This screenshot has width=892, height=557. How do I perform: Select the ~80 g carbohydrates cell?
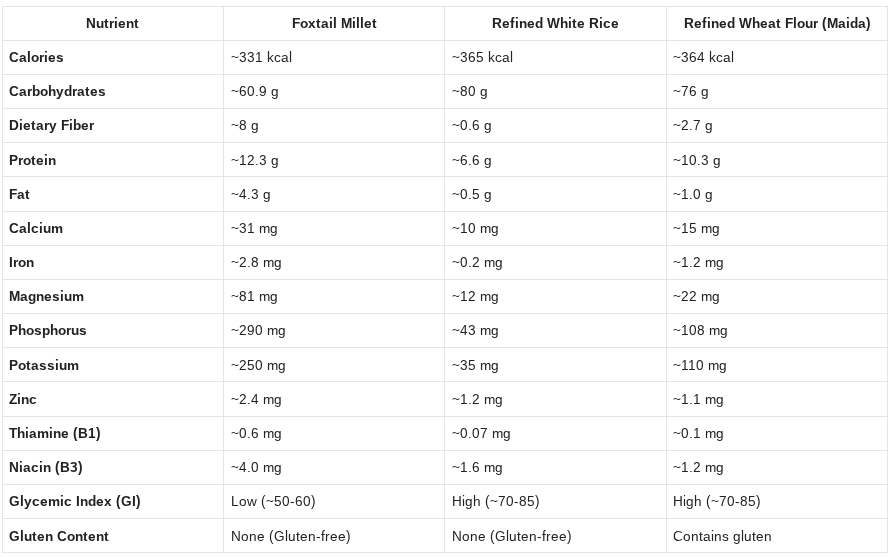tap(470, 91)
